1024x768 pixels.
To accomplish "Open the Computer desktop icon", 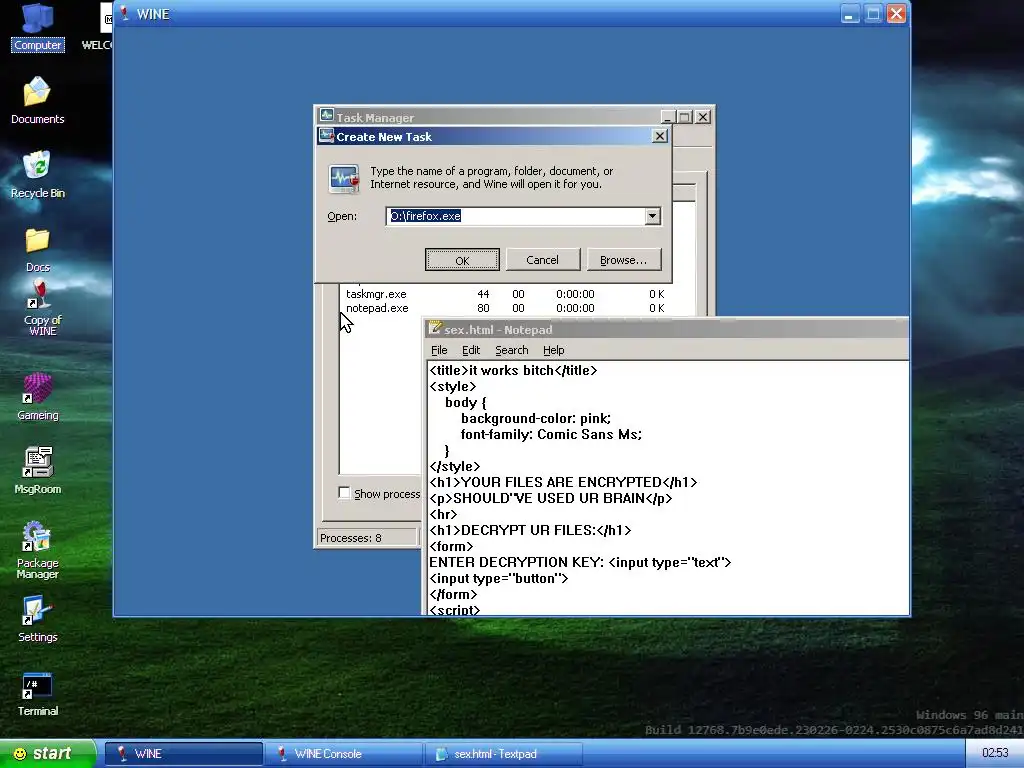I will pos(37,27).
